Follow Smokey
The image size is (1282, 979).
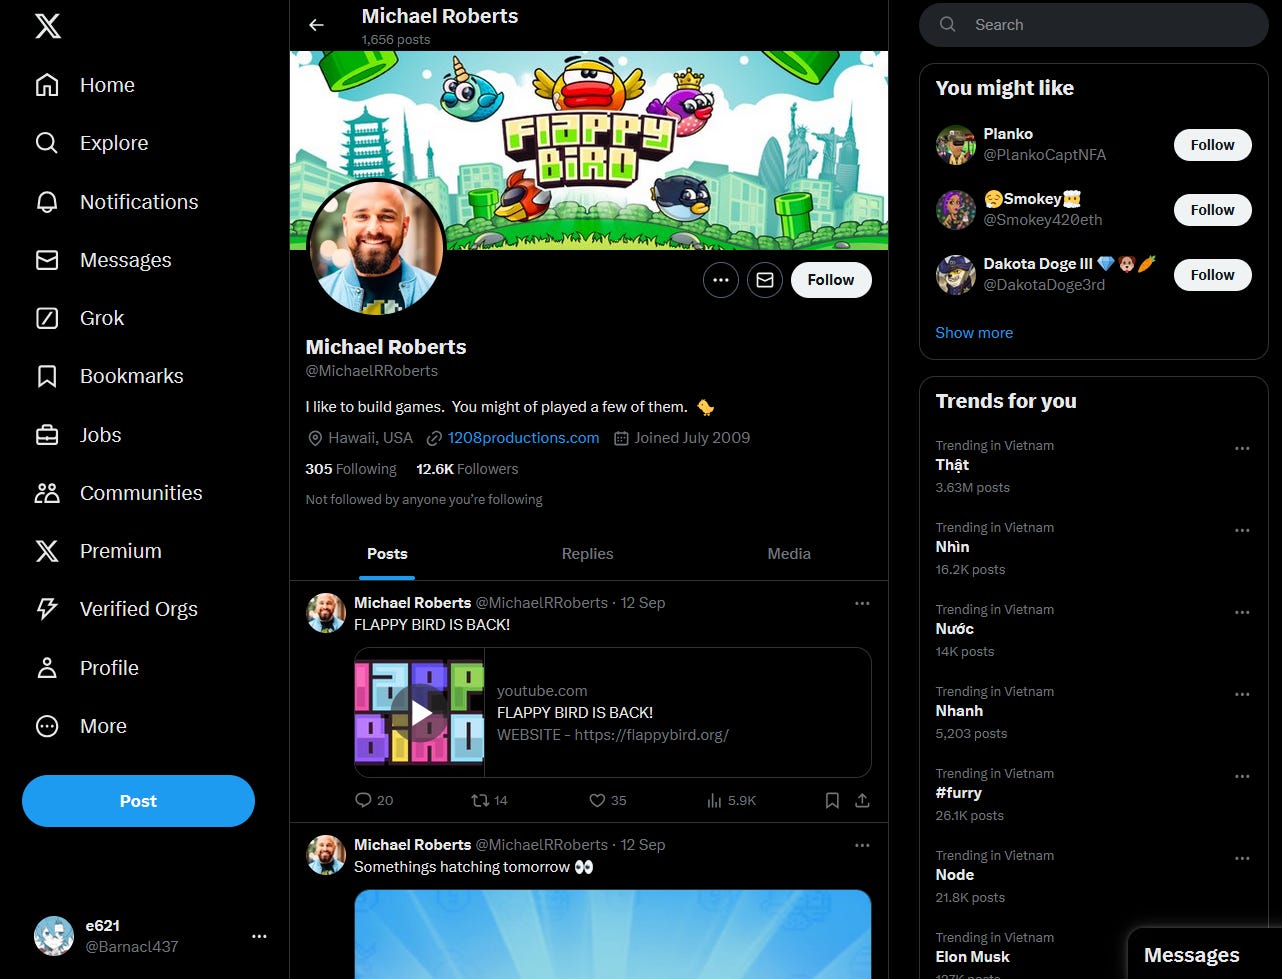point(1212,210)
